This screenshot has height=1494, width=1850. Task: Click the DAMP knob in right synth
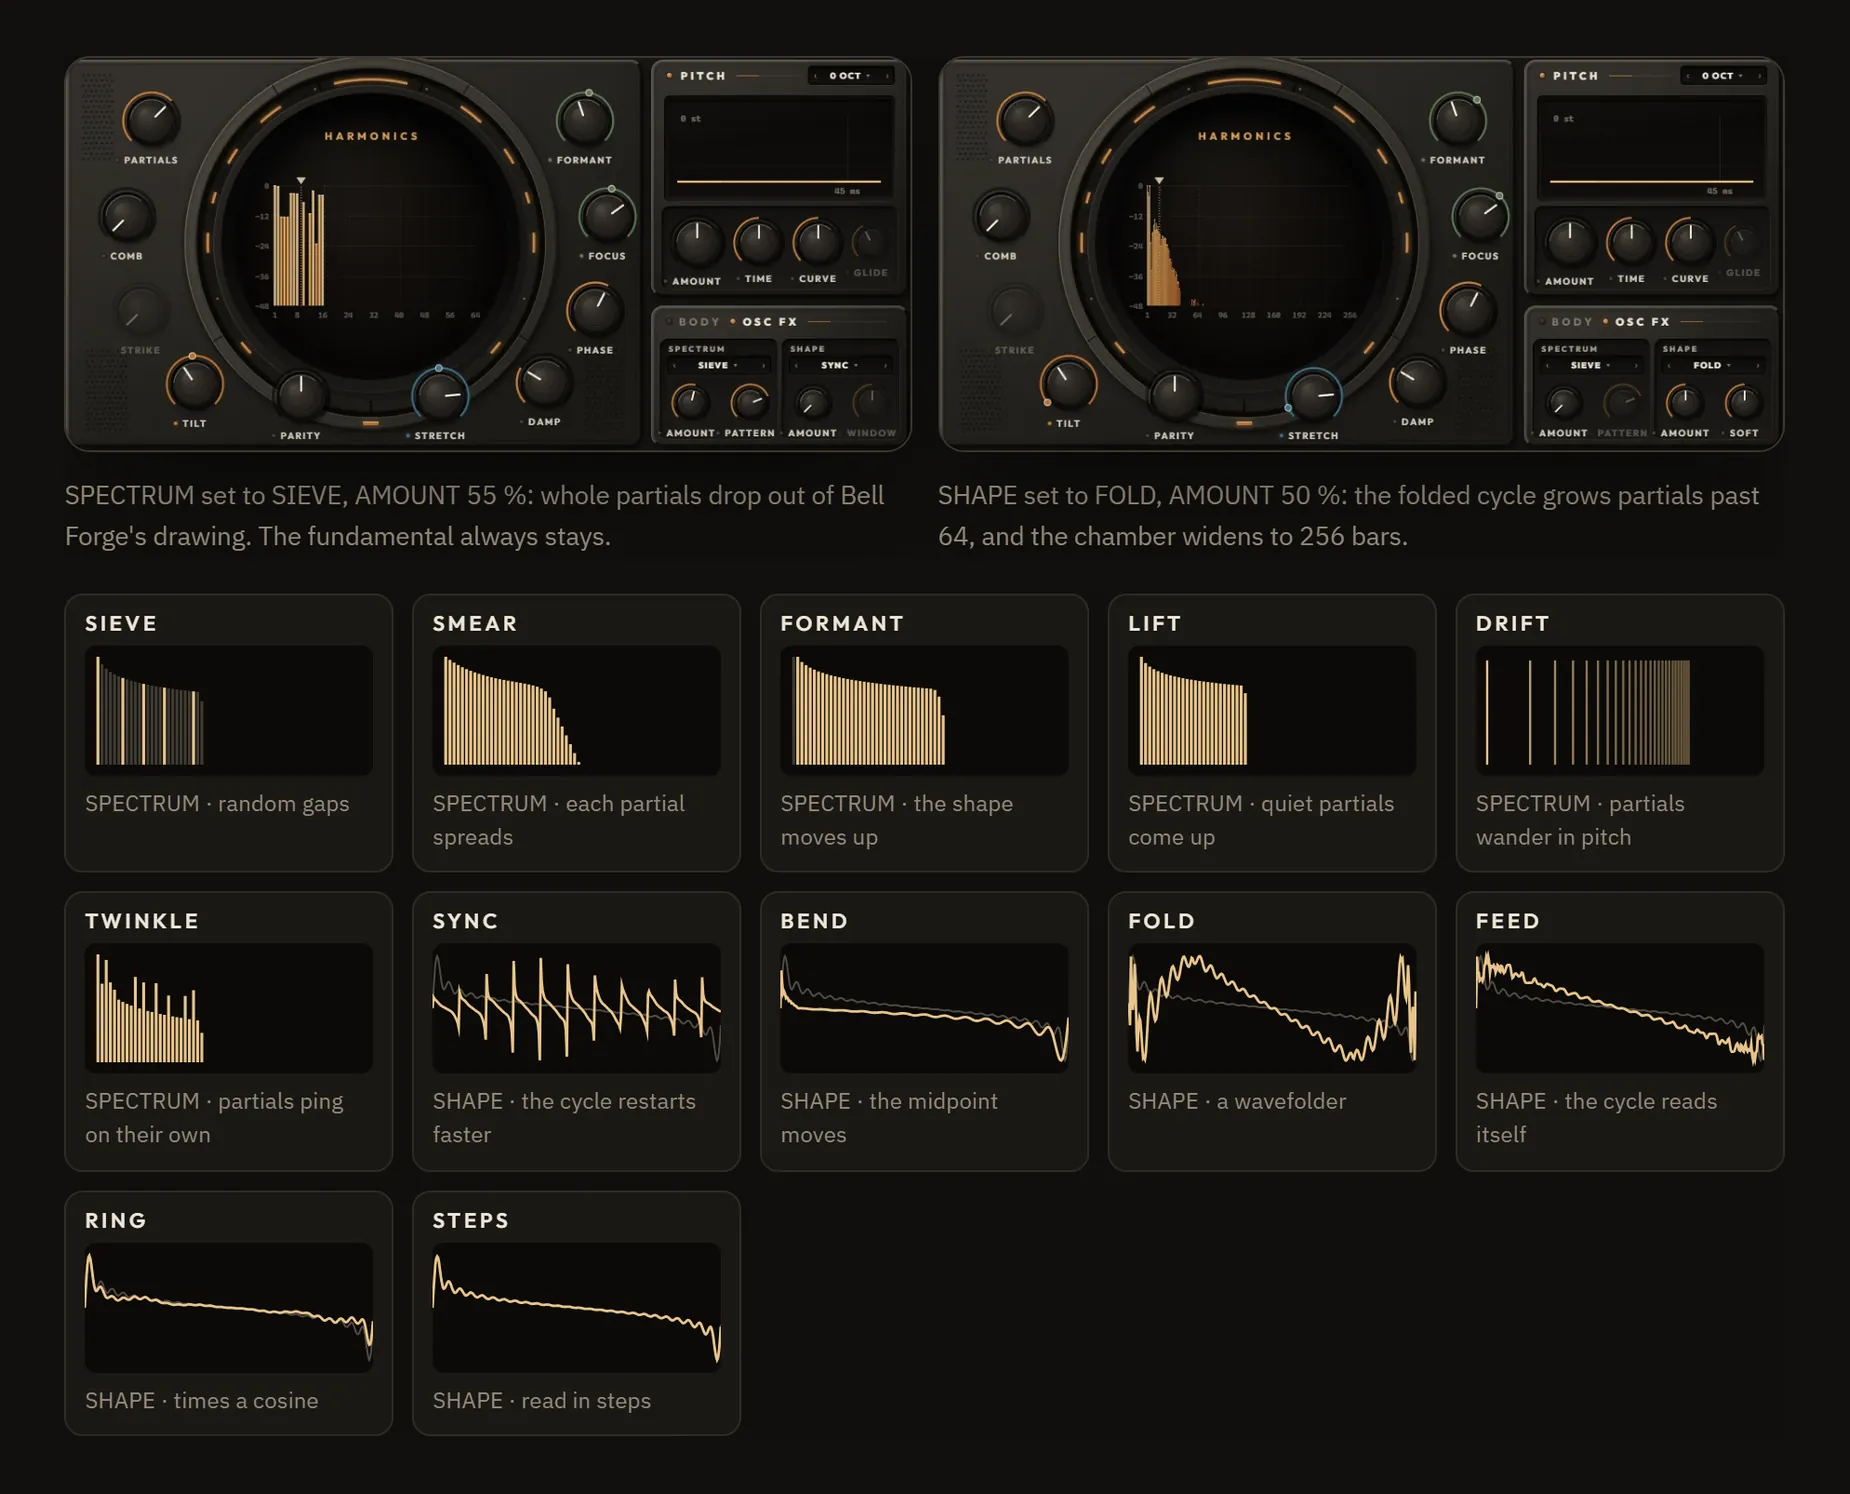[x=1418, y=382]
